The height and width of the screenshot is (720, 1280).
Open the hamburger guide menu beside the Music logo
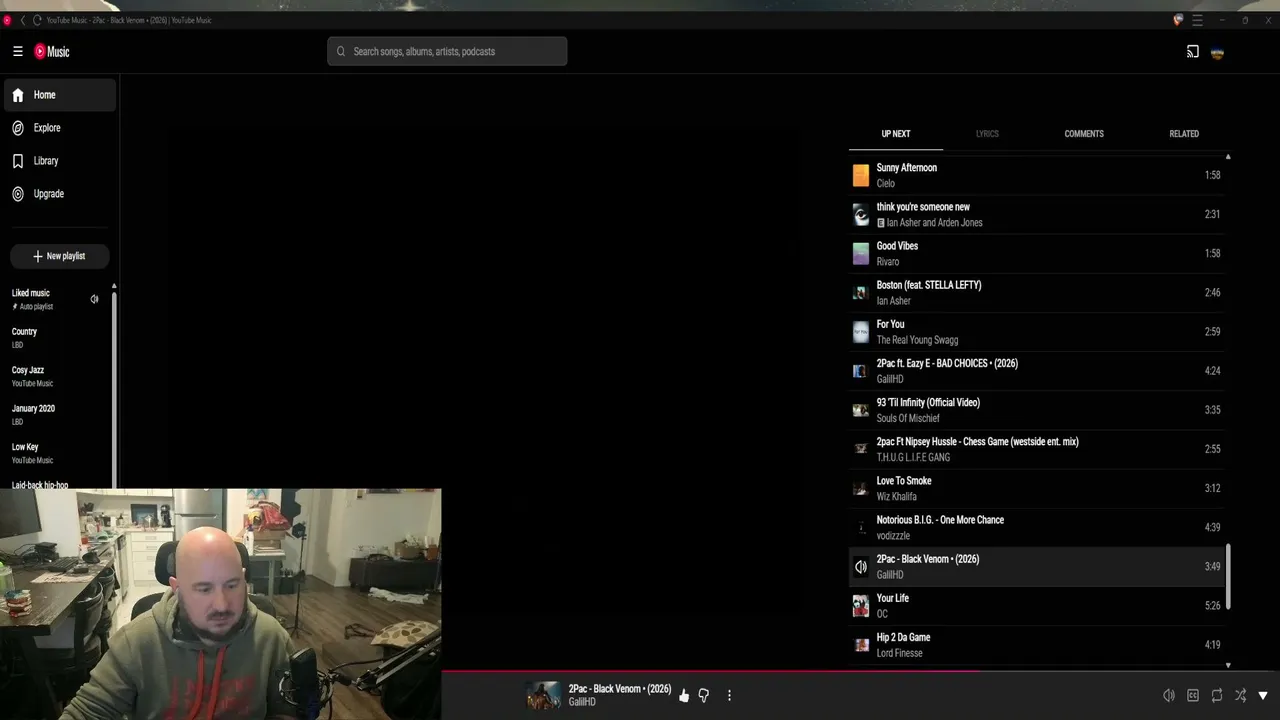[17, 52]
